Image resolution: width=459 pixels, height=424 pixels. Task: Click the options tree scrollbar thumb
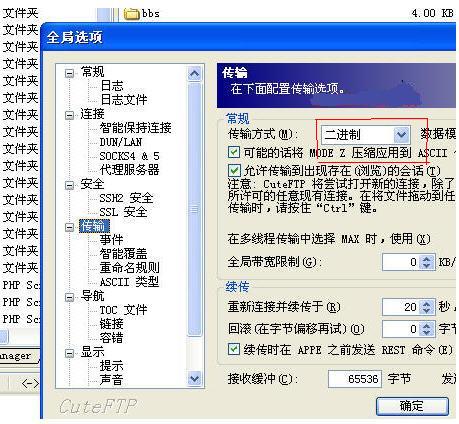(x=194, y=210)
